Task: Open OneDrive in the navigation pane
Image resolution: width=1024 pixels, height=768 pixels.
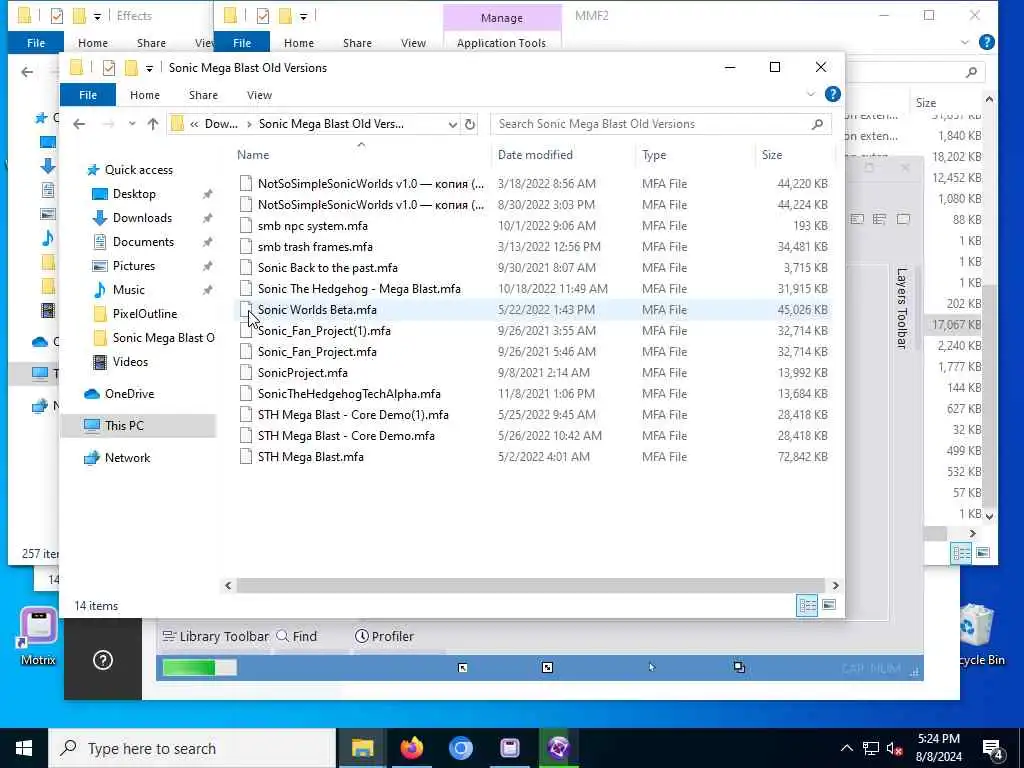Action: click(x=129, y=394)
